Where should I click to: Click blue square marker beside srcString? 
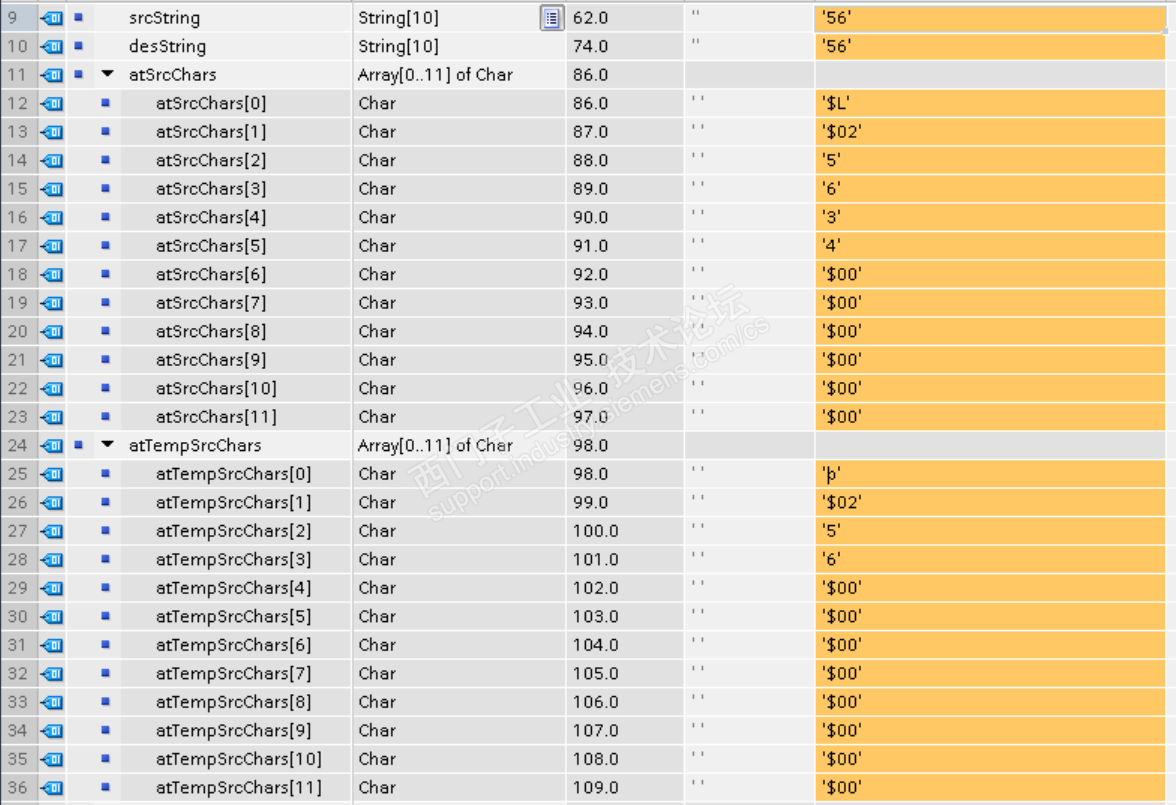[78, 17]
